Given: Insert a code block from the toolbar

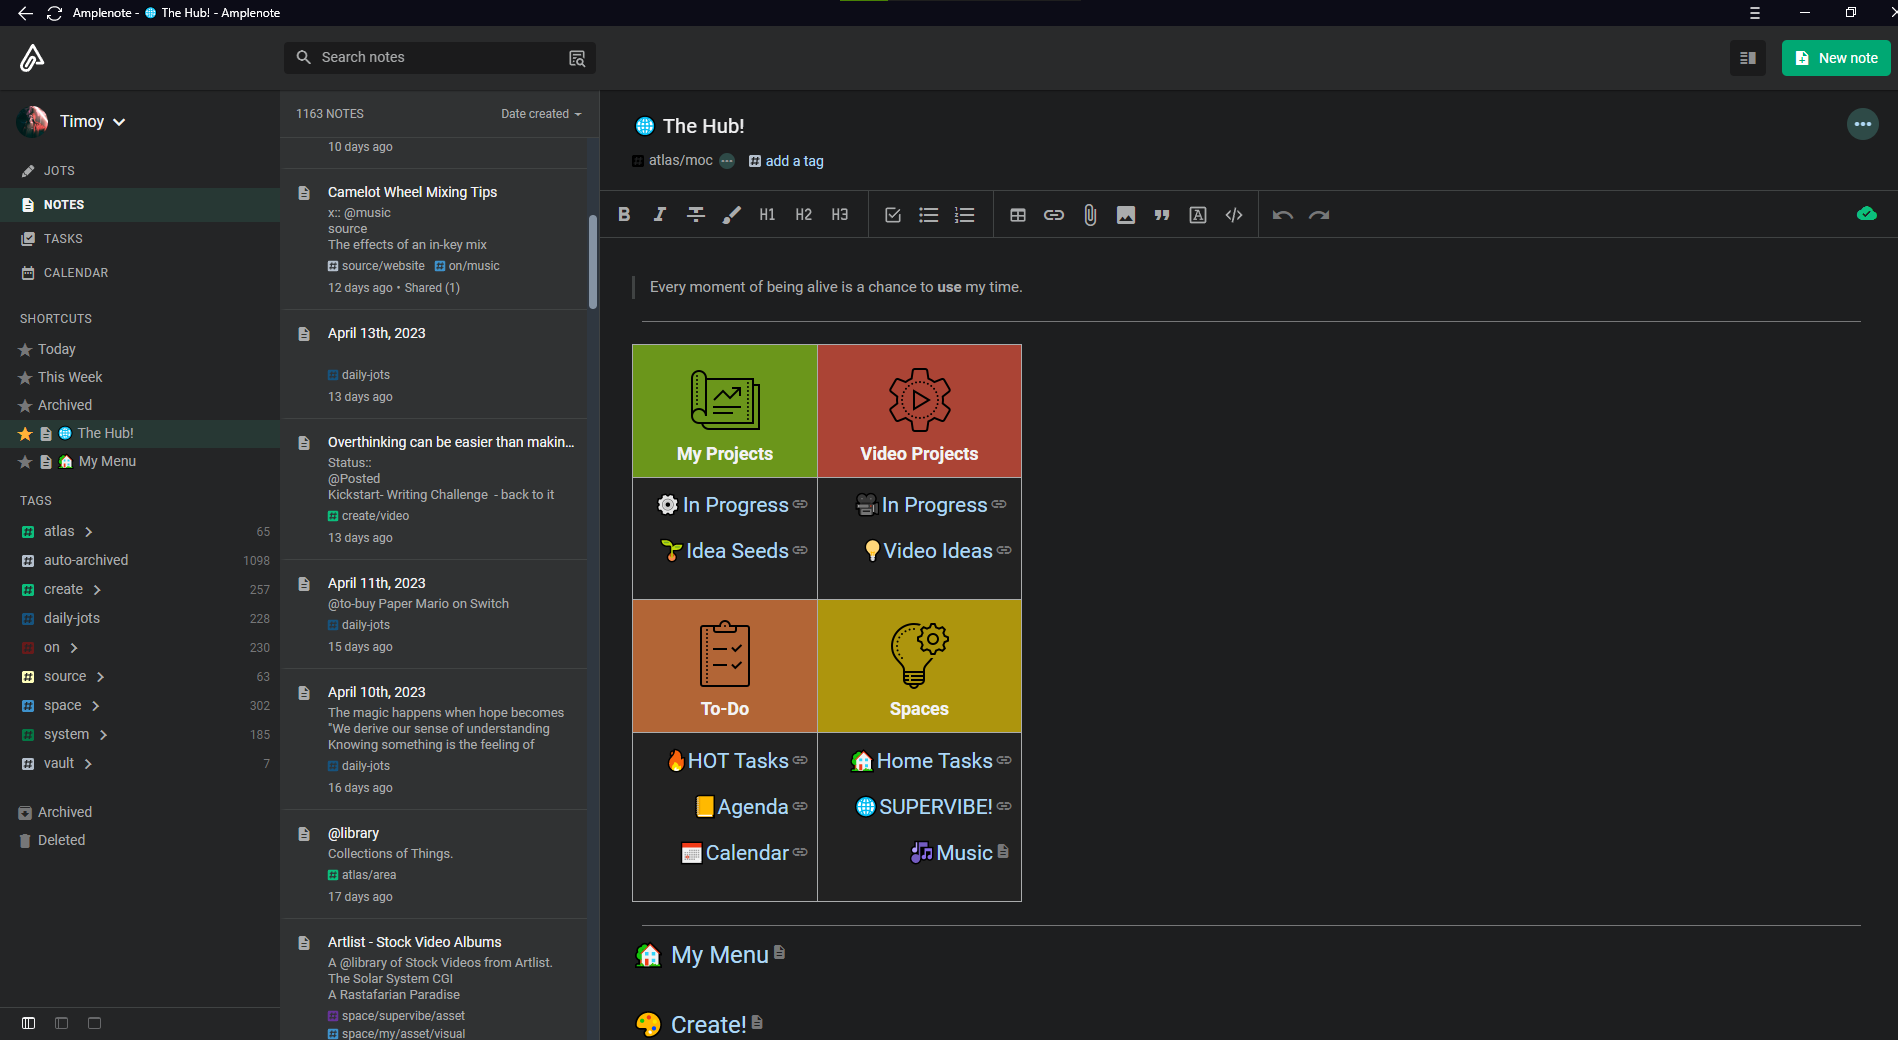Looking at the screenshot, I should [1233, 214].
